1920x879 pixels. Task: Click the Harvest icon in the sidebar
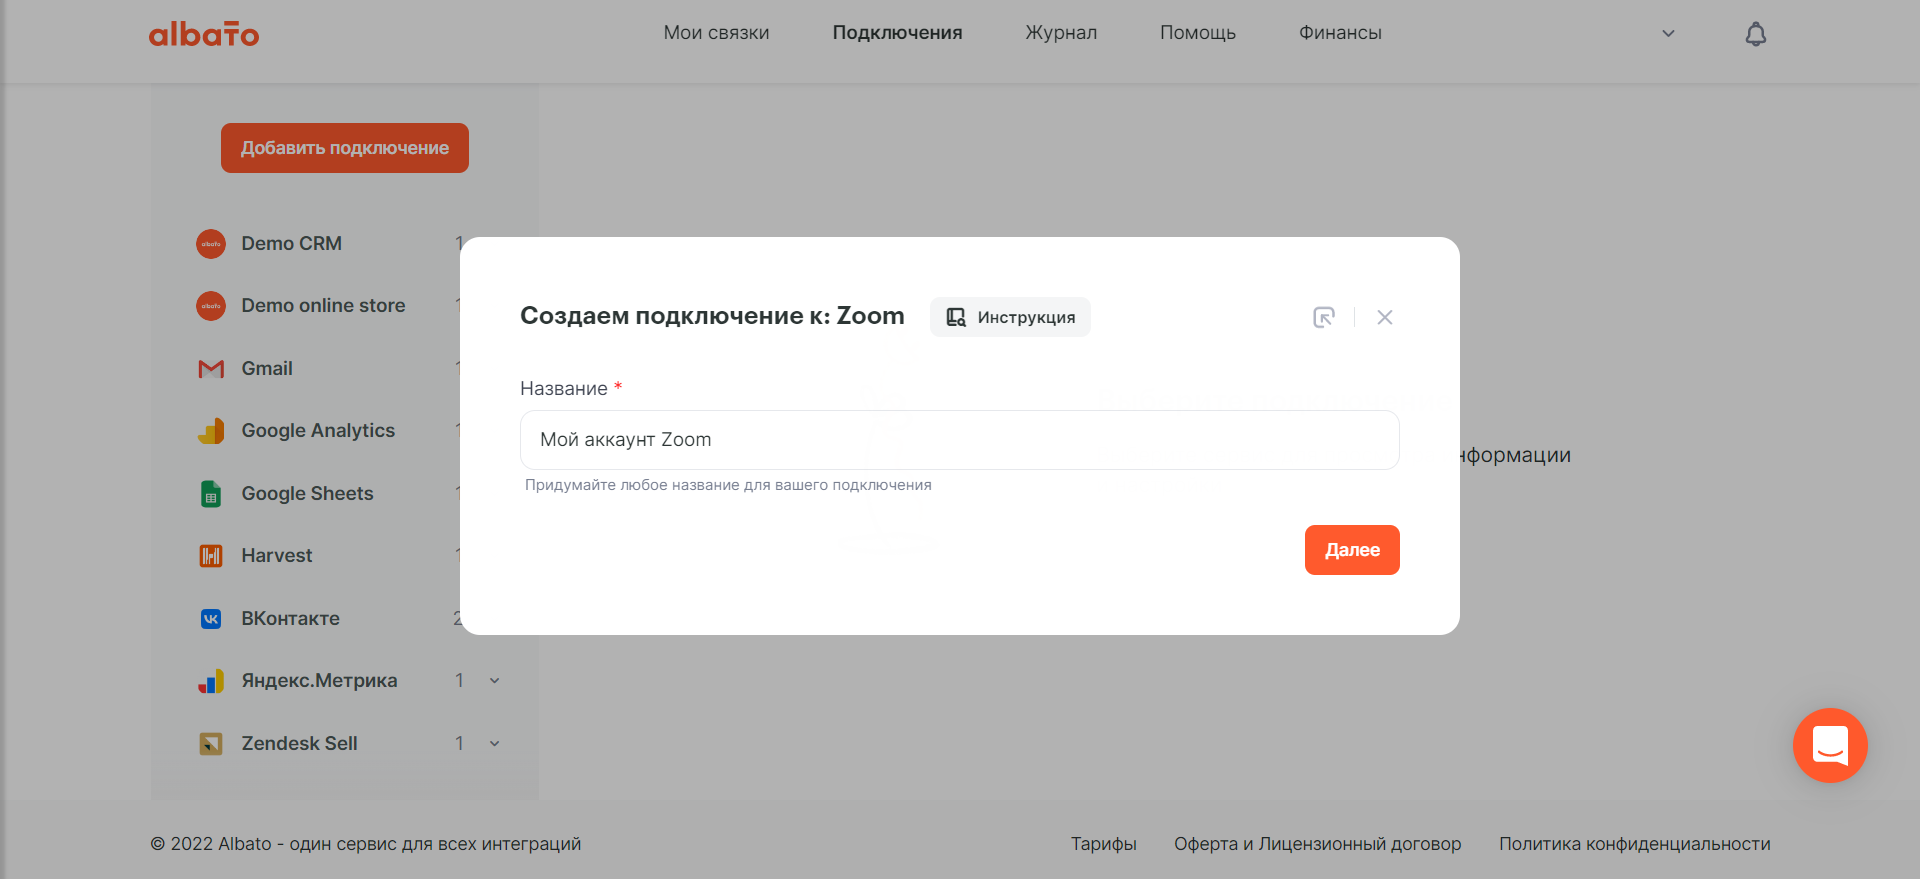[x=211, y=556]
